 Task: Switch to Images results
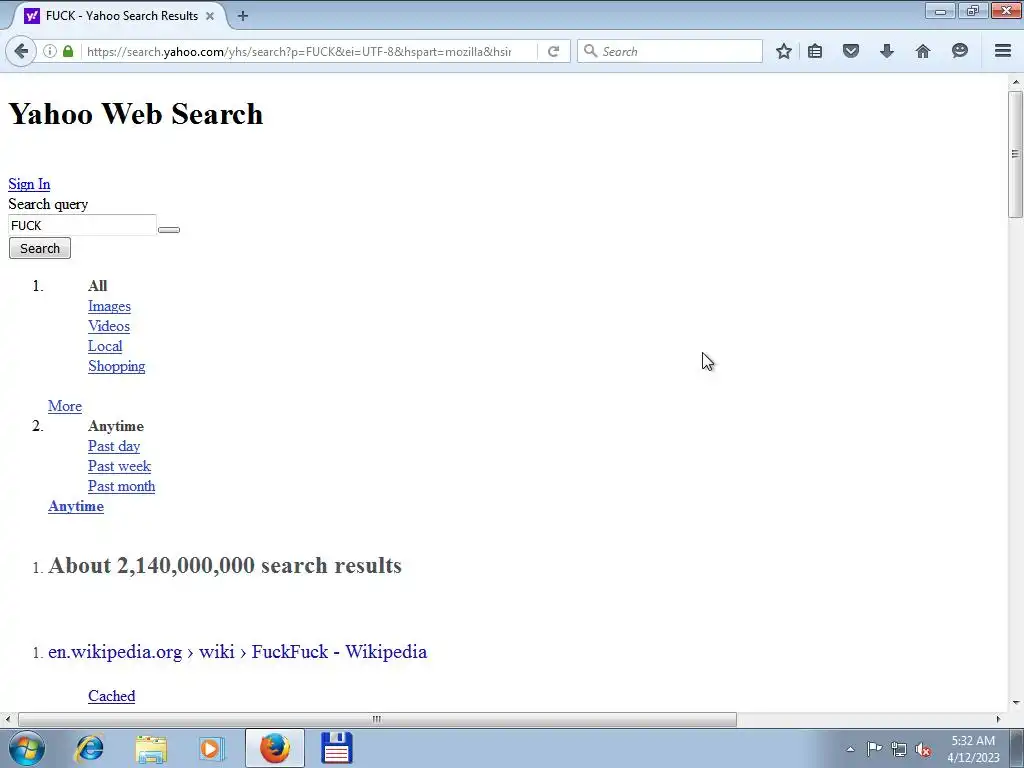109,306
